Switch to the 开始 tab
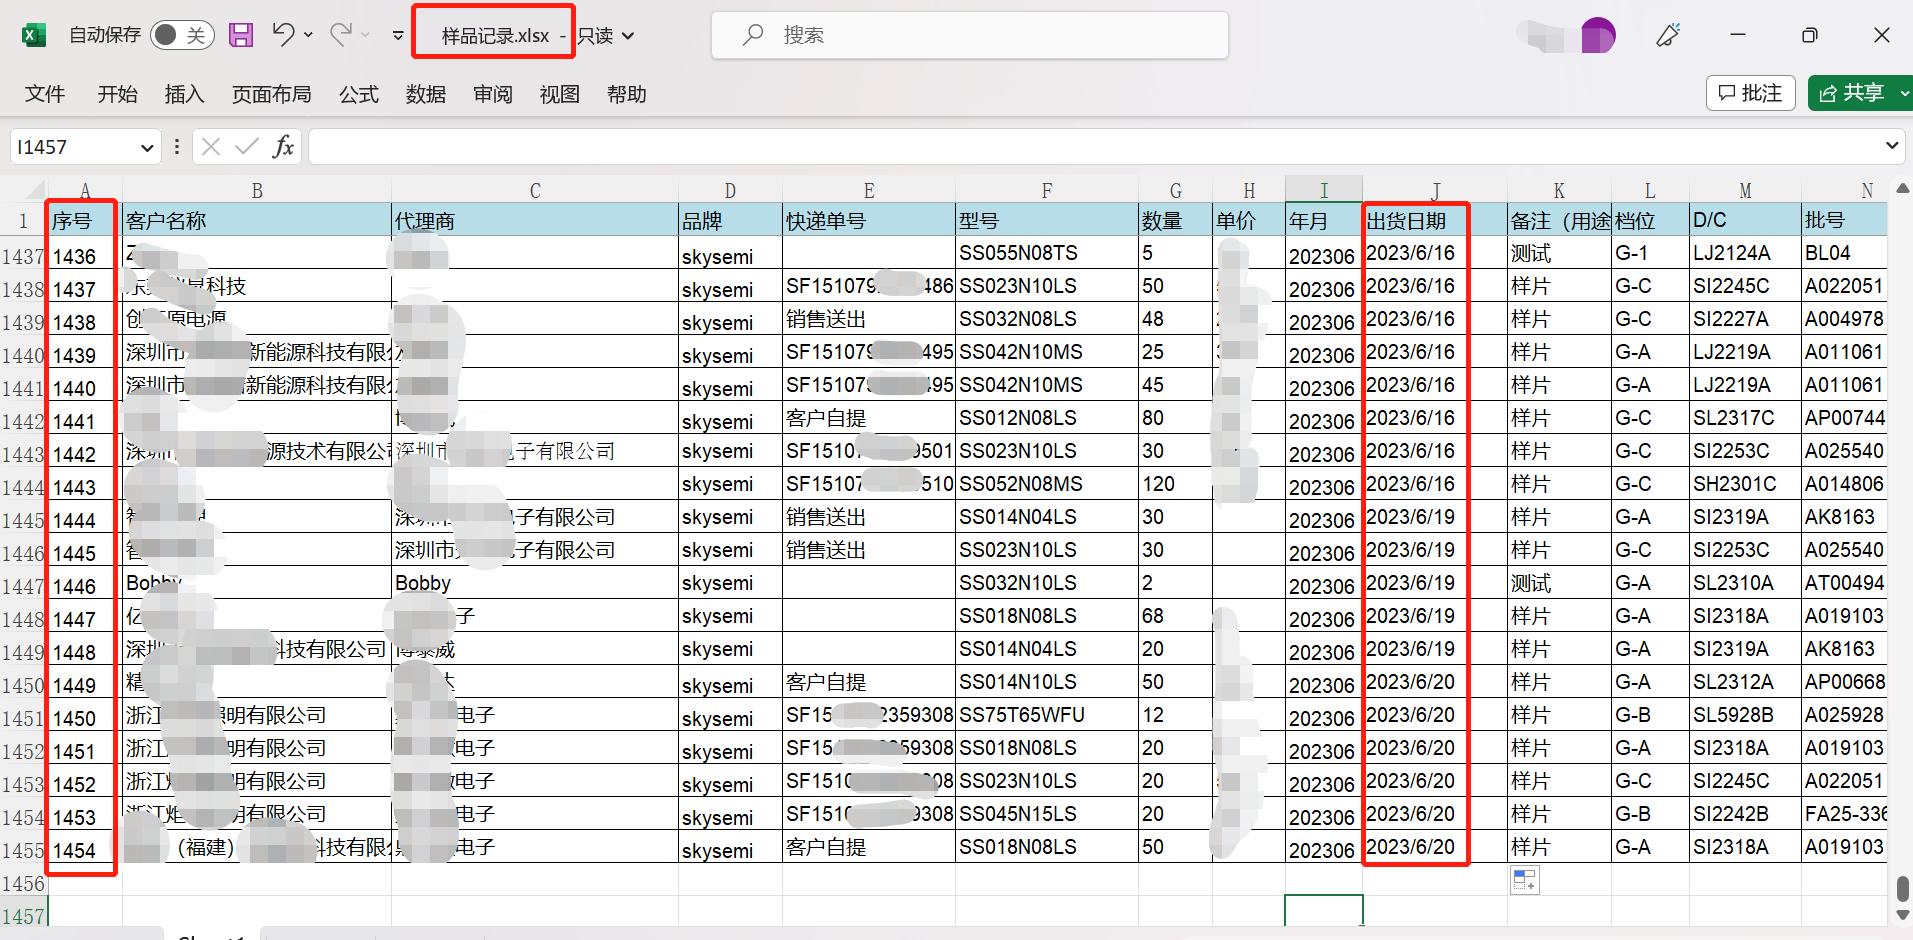The height and width of the screenshot is (940, 1913). 117,94
